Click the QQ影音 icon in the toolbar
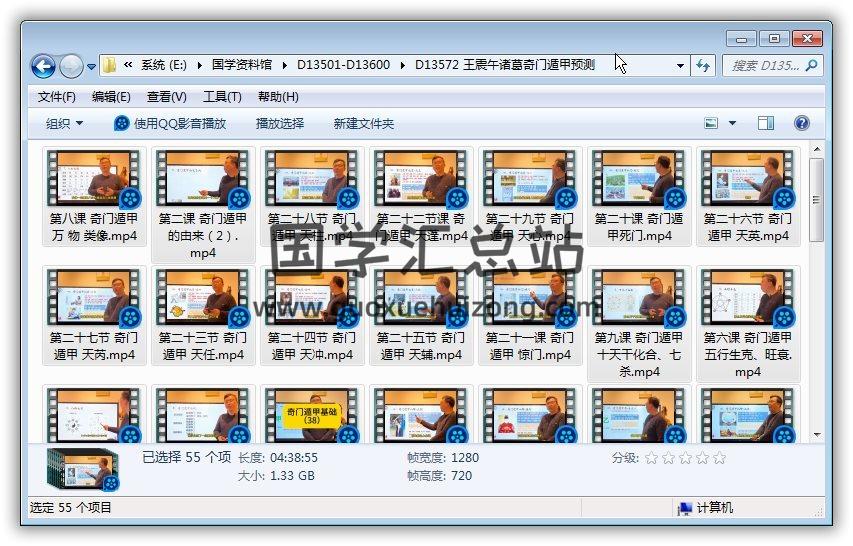Image resolution: width=853 pixels, height=546 pixels. 122,123
